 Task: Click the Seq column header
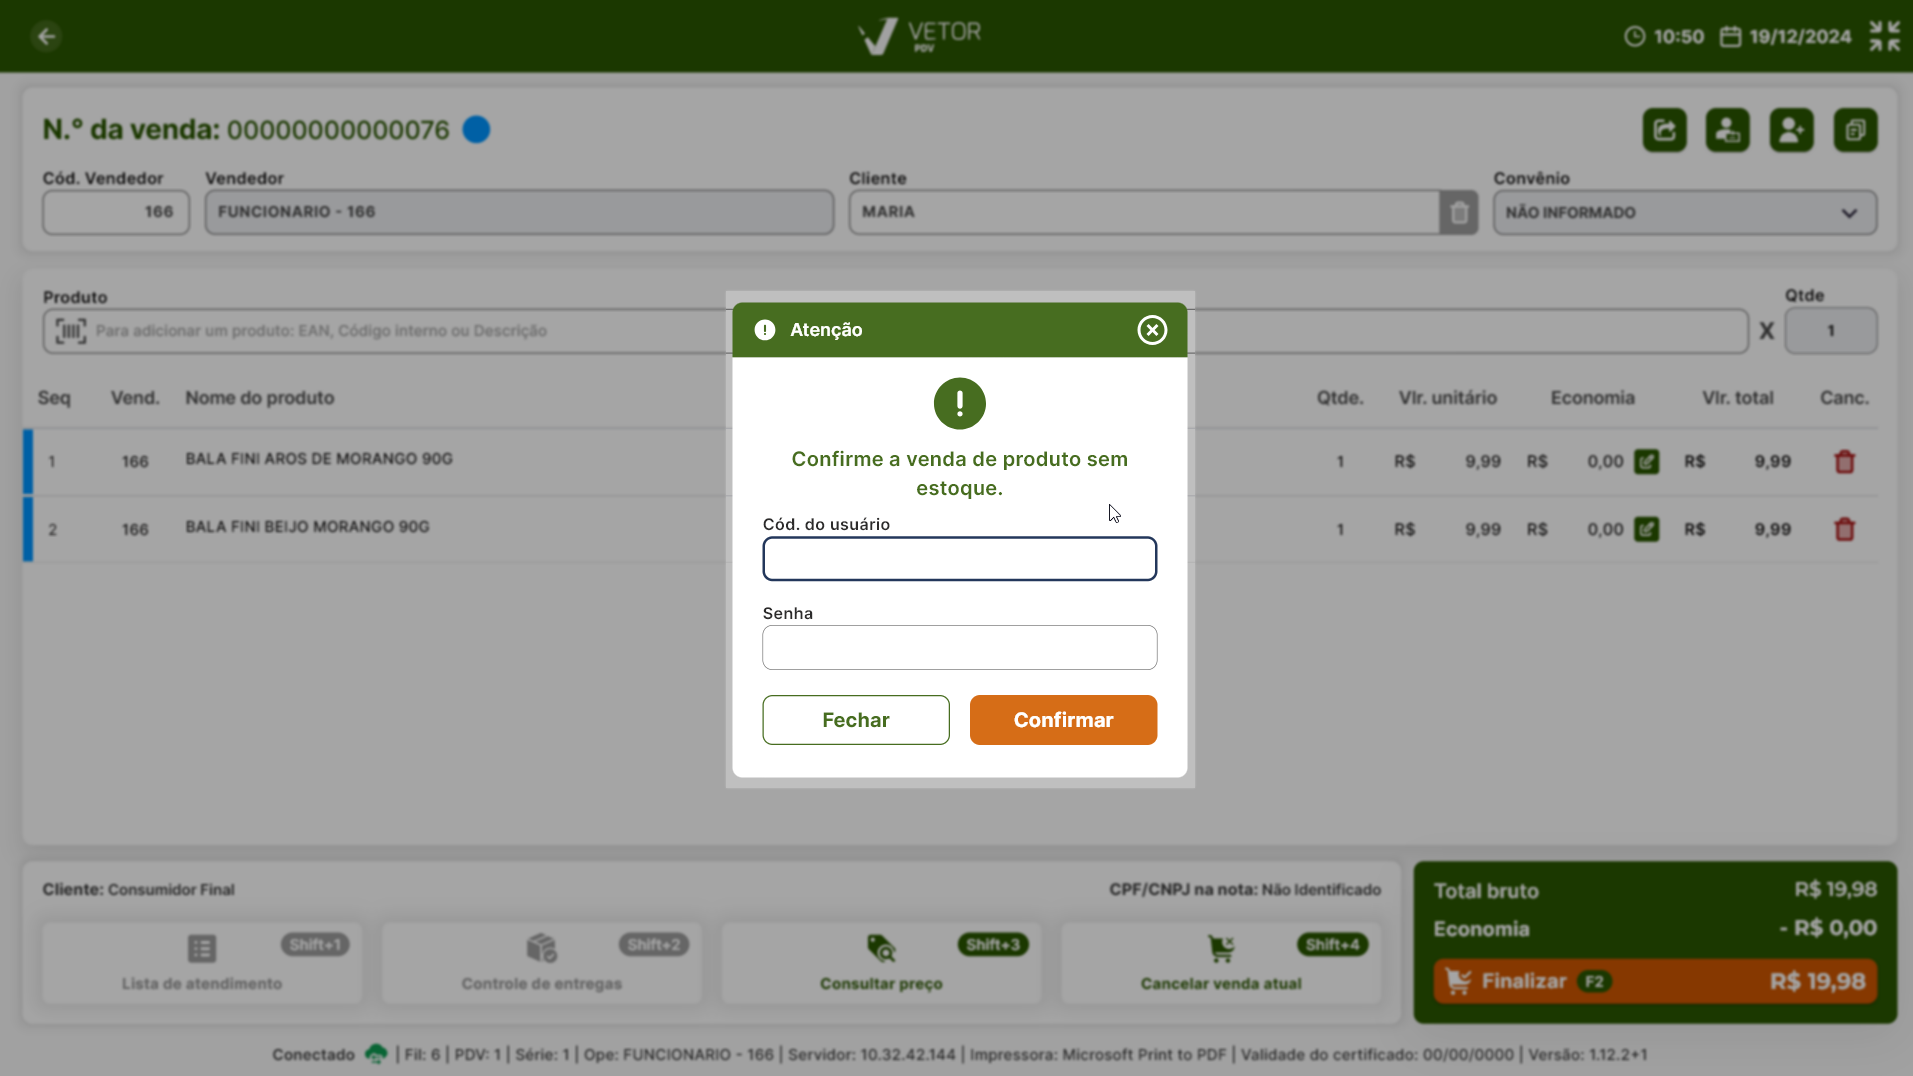(54, 398)
